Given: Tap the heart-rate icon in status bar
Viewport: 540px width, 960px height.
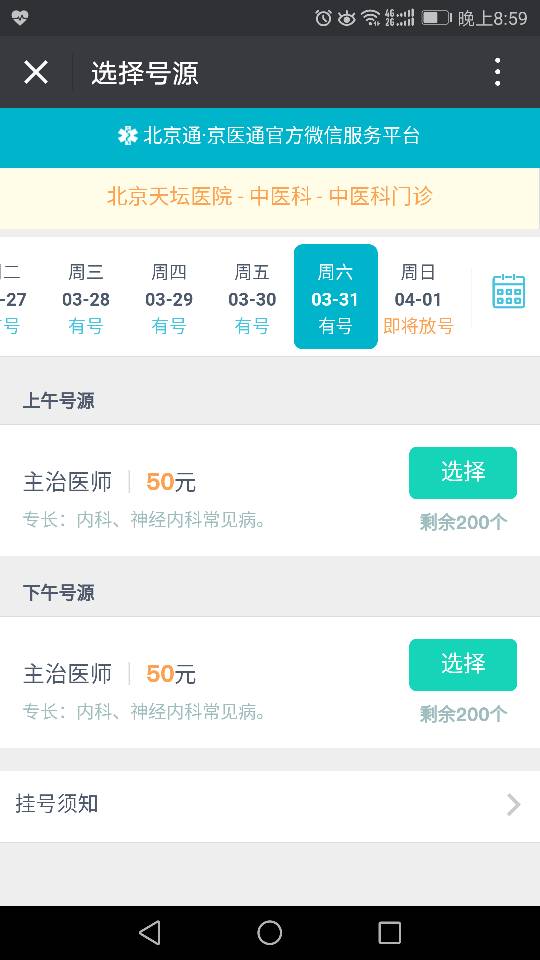Looking at the screenshot, I should (19, 18).
